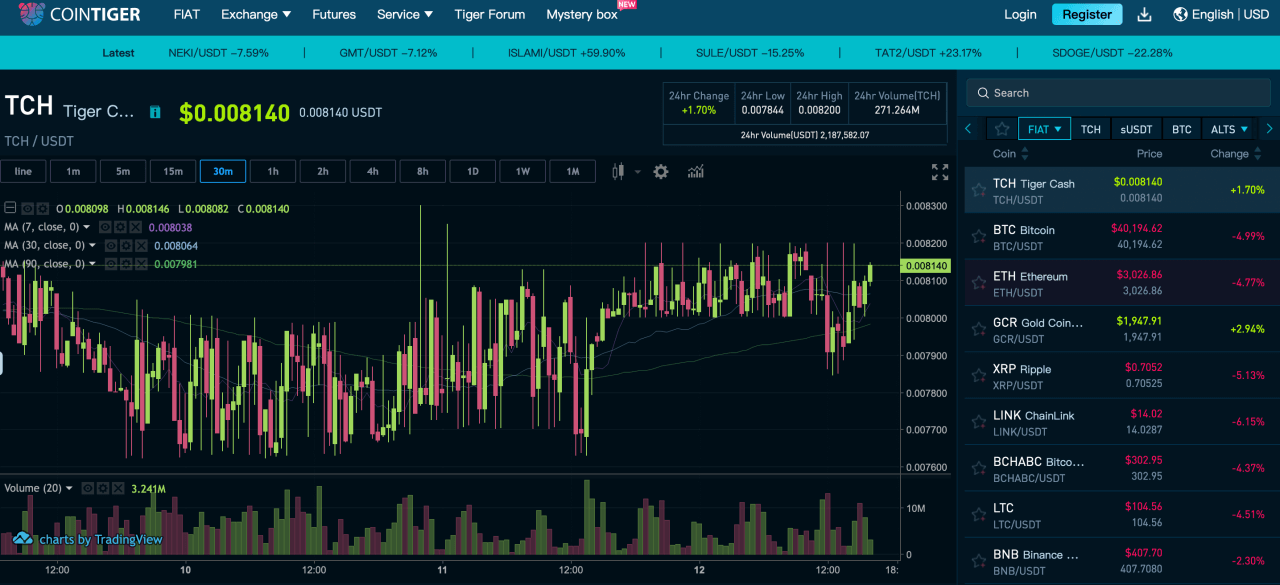Open chart settings gear in toolbar
Image resolution: width=1280 pixels, height=585 pixels.
[661, 172]
